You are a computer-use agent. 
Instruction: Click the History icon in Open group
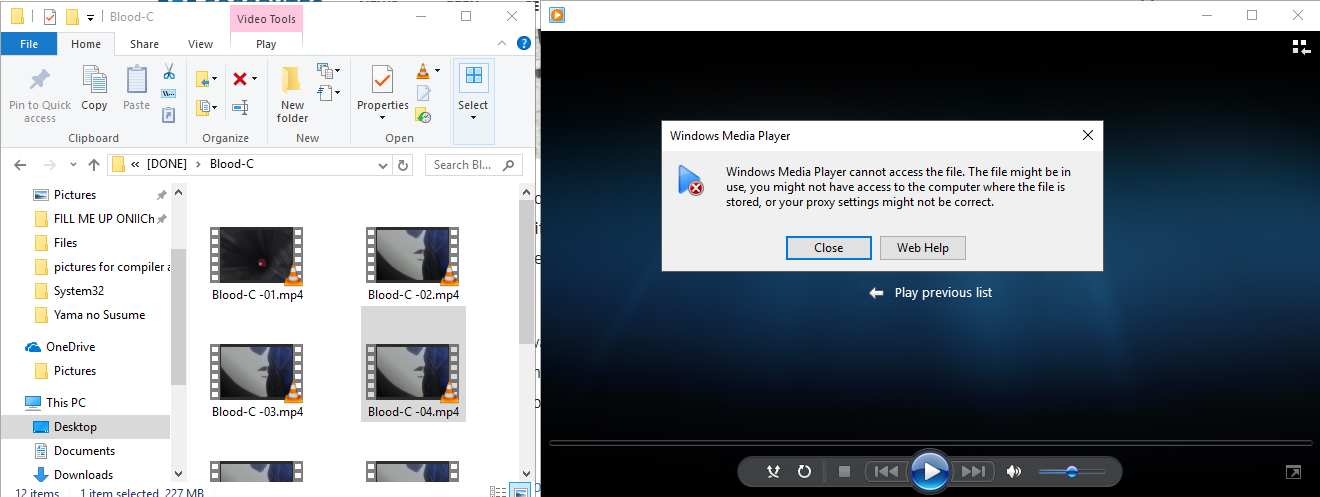(x=424, y=115)
